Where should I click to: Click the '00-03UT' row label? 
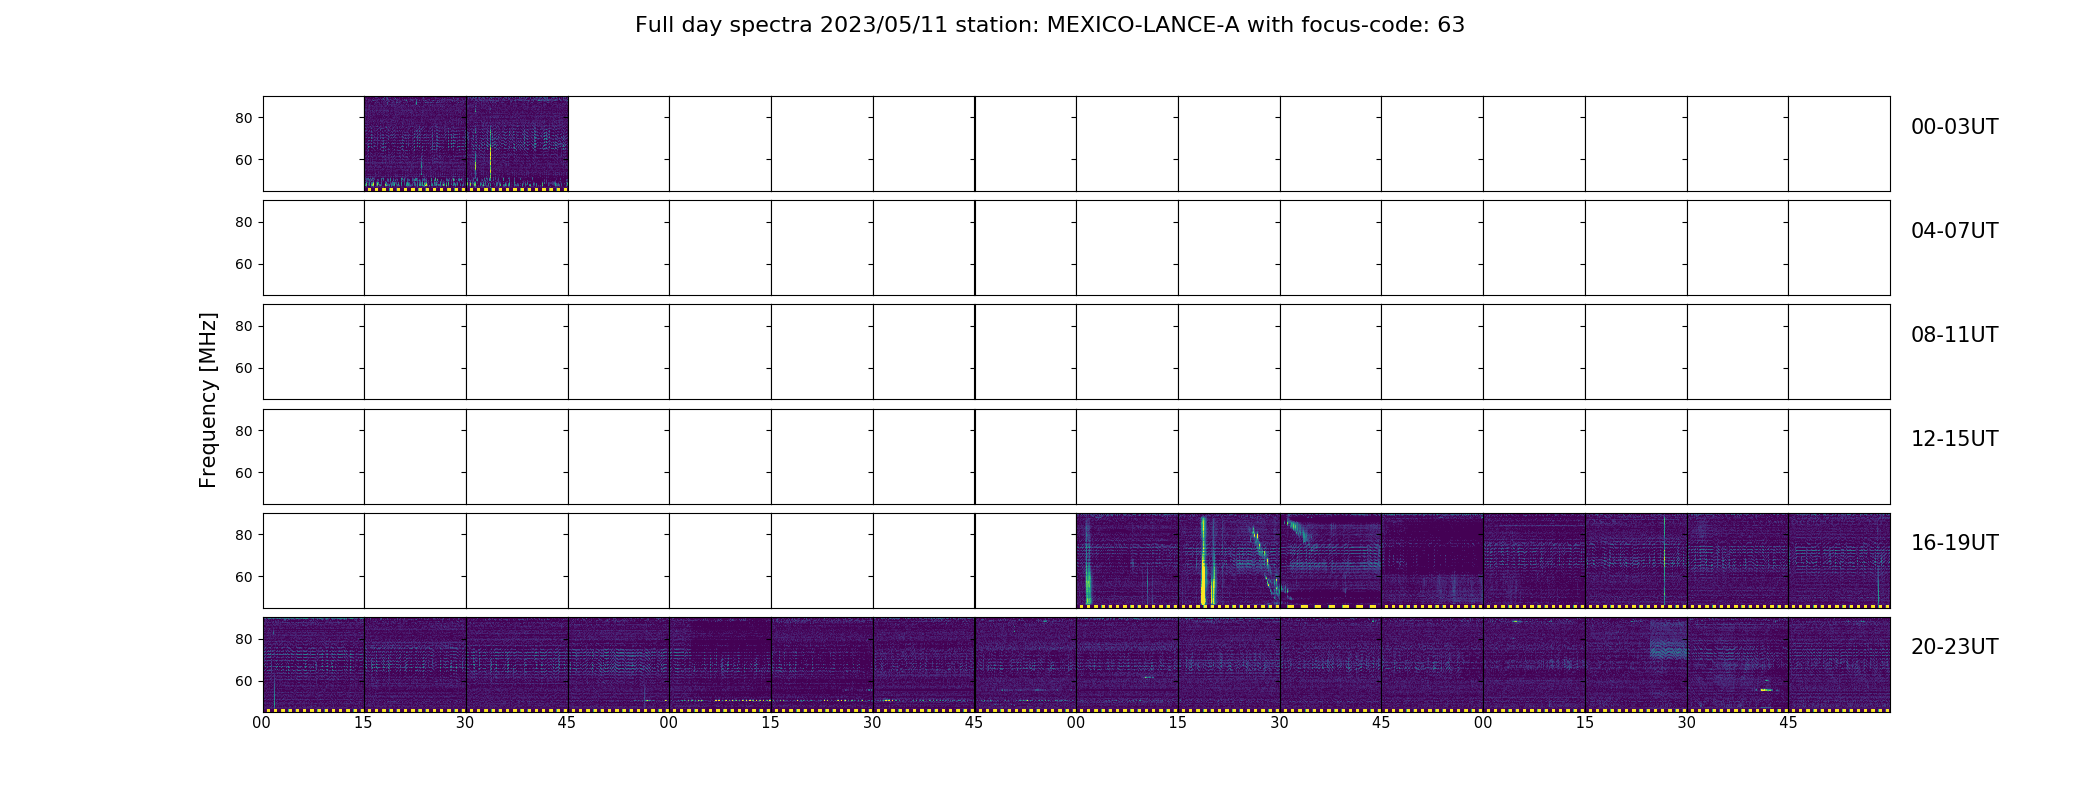coord(1954,127)
